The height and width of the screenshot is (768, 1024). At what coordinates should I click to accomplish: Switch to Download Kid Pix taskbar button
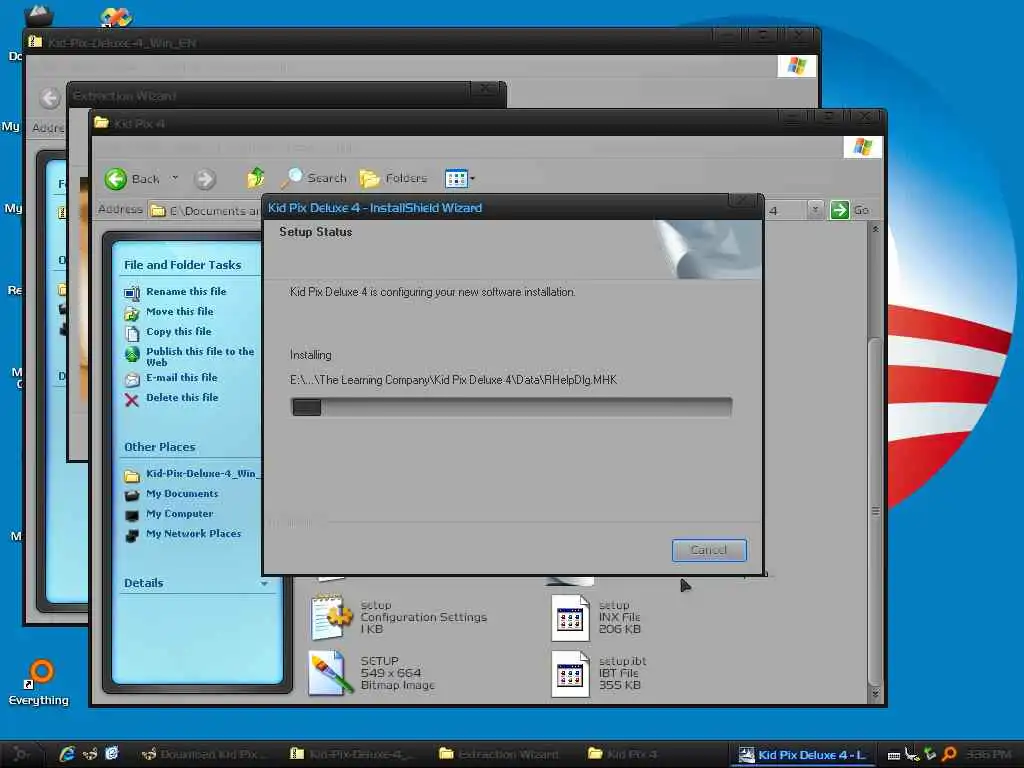(204, 754)
